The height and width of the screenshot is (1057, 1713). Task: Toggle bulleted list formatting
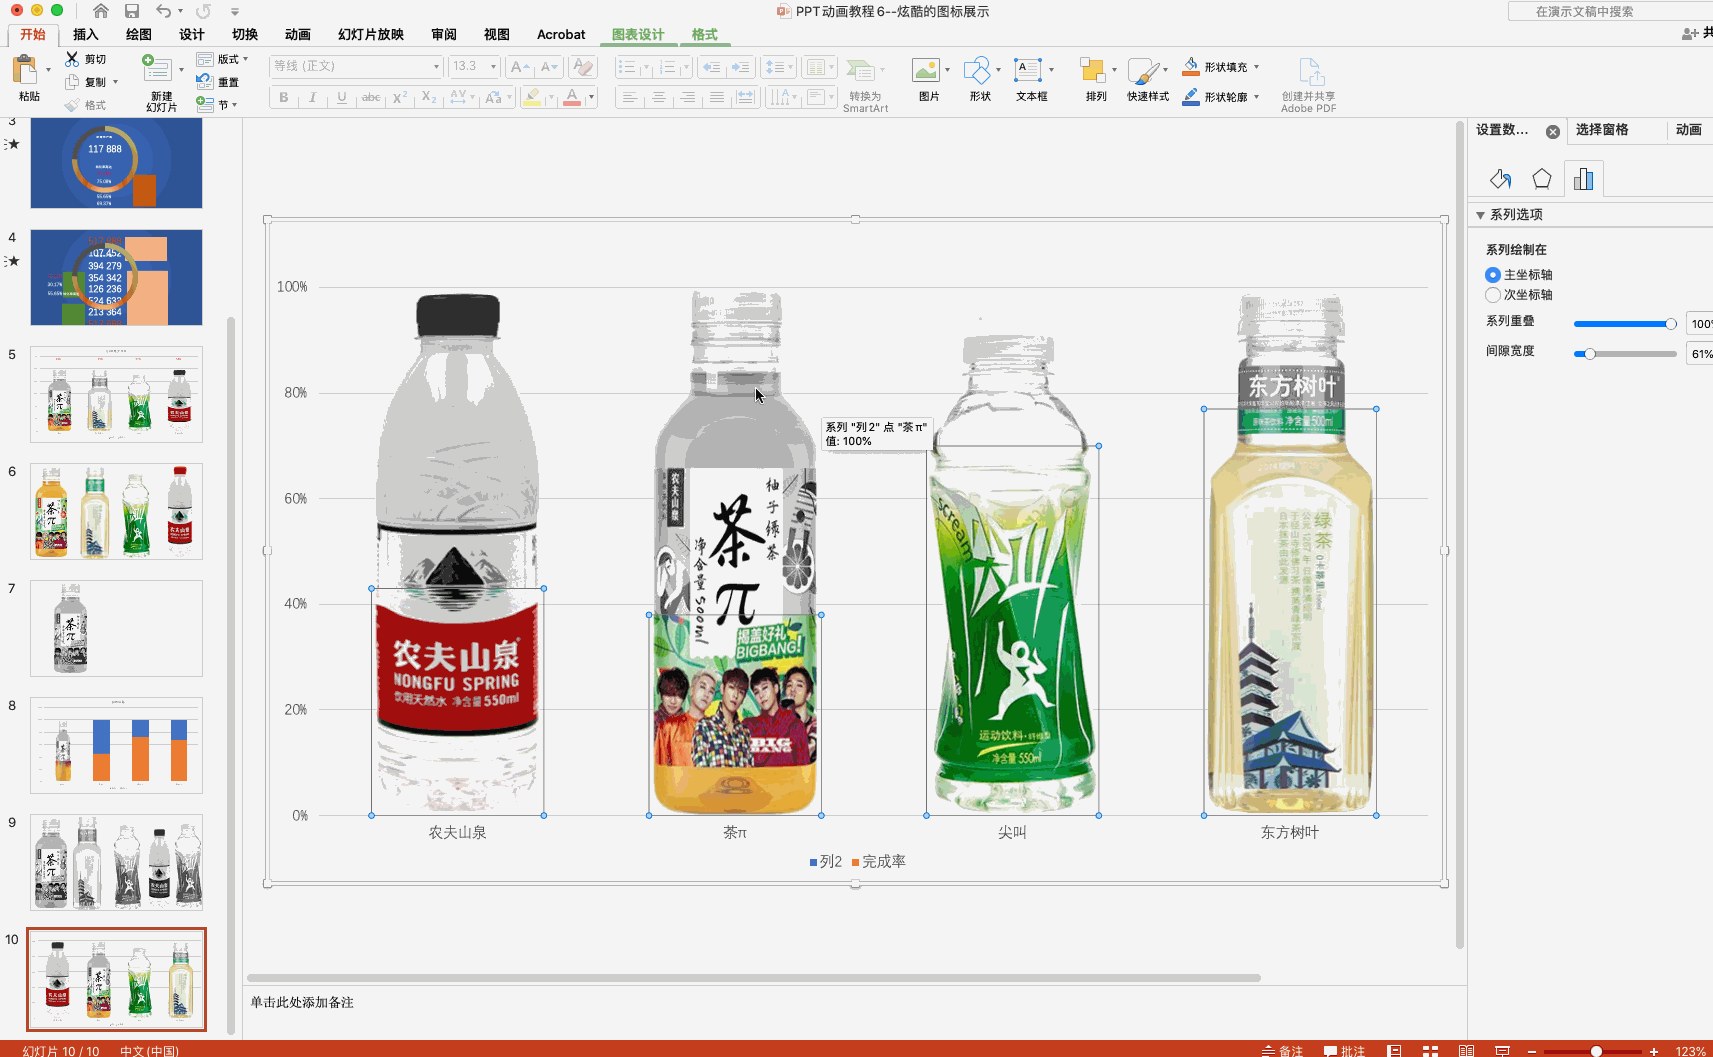coord(627,67)
